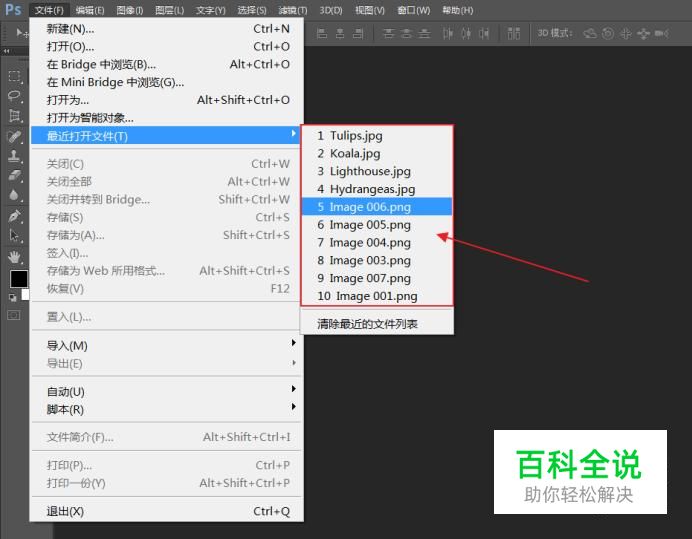Toggle Quick Mask mode icon
The height and width of the screenshot is (539, 692).
coord(14,315)
